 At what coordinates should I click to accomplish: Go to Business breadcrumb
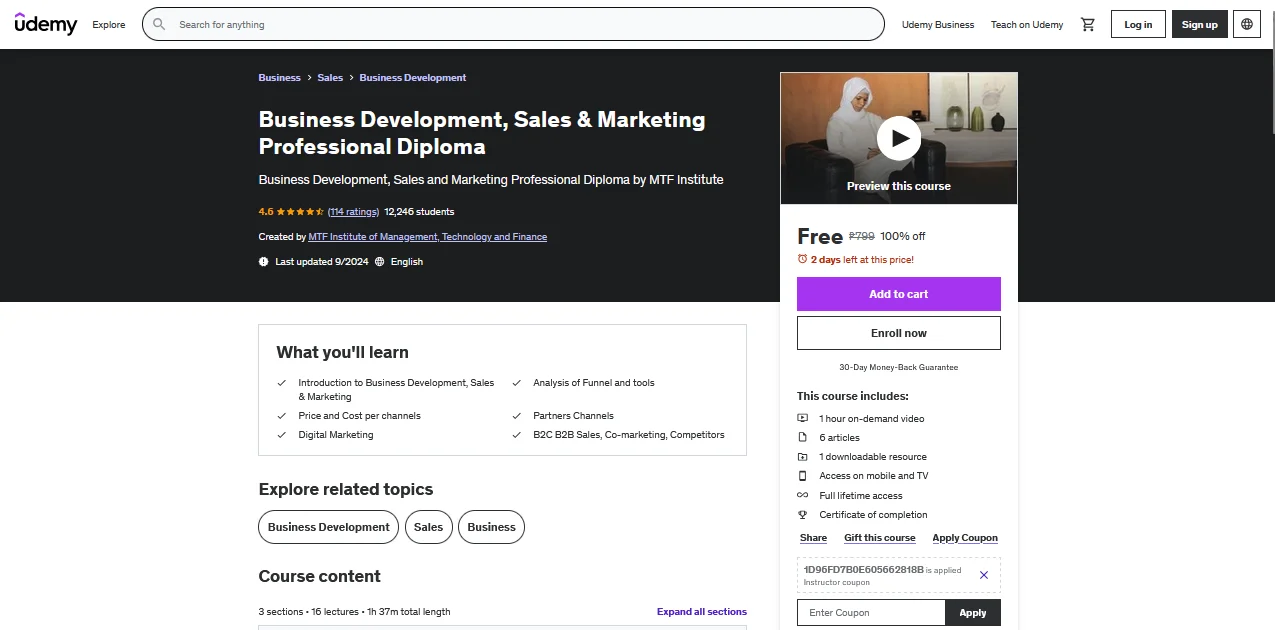[279, 77]
